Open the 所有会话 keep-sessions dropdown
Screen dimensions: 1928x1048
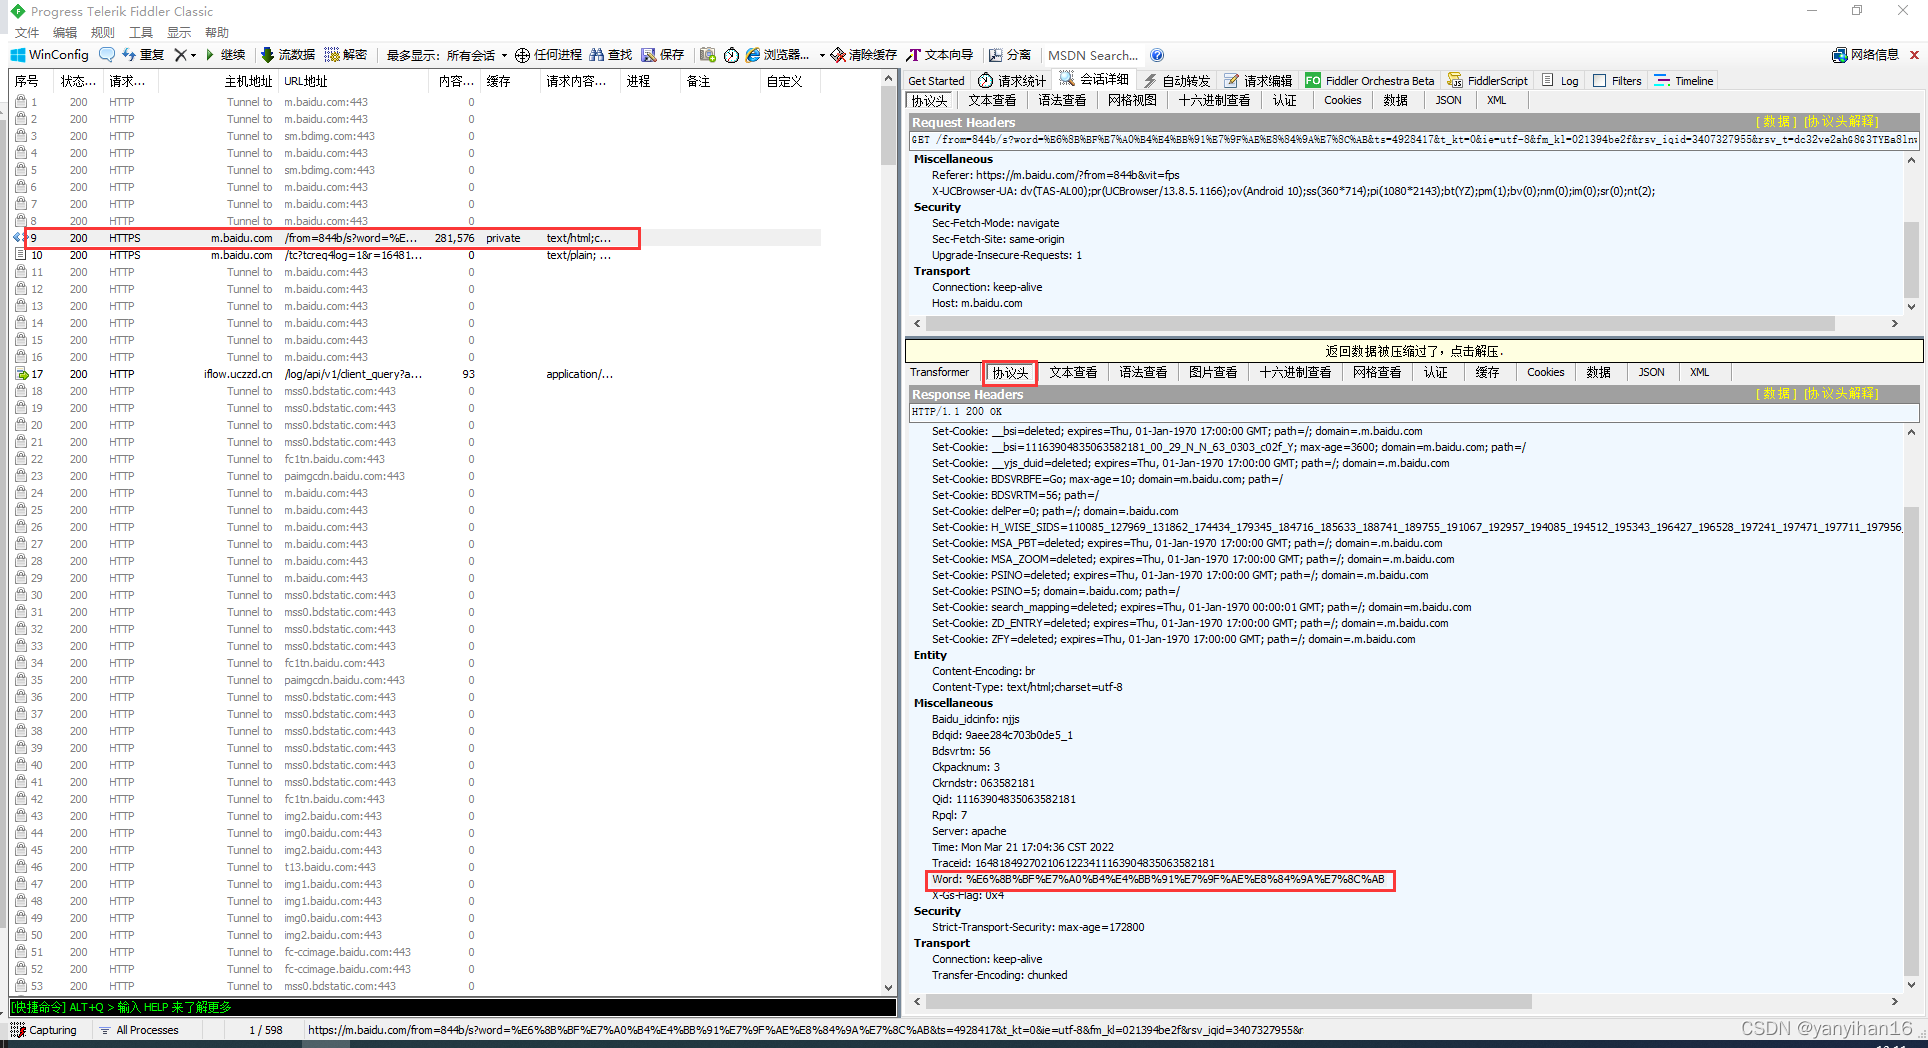pos(477,55)
